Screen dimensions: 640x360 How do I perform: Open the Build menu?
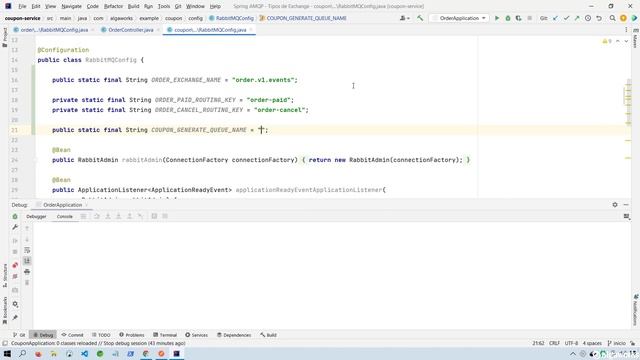point(133,6)
